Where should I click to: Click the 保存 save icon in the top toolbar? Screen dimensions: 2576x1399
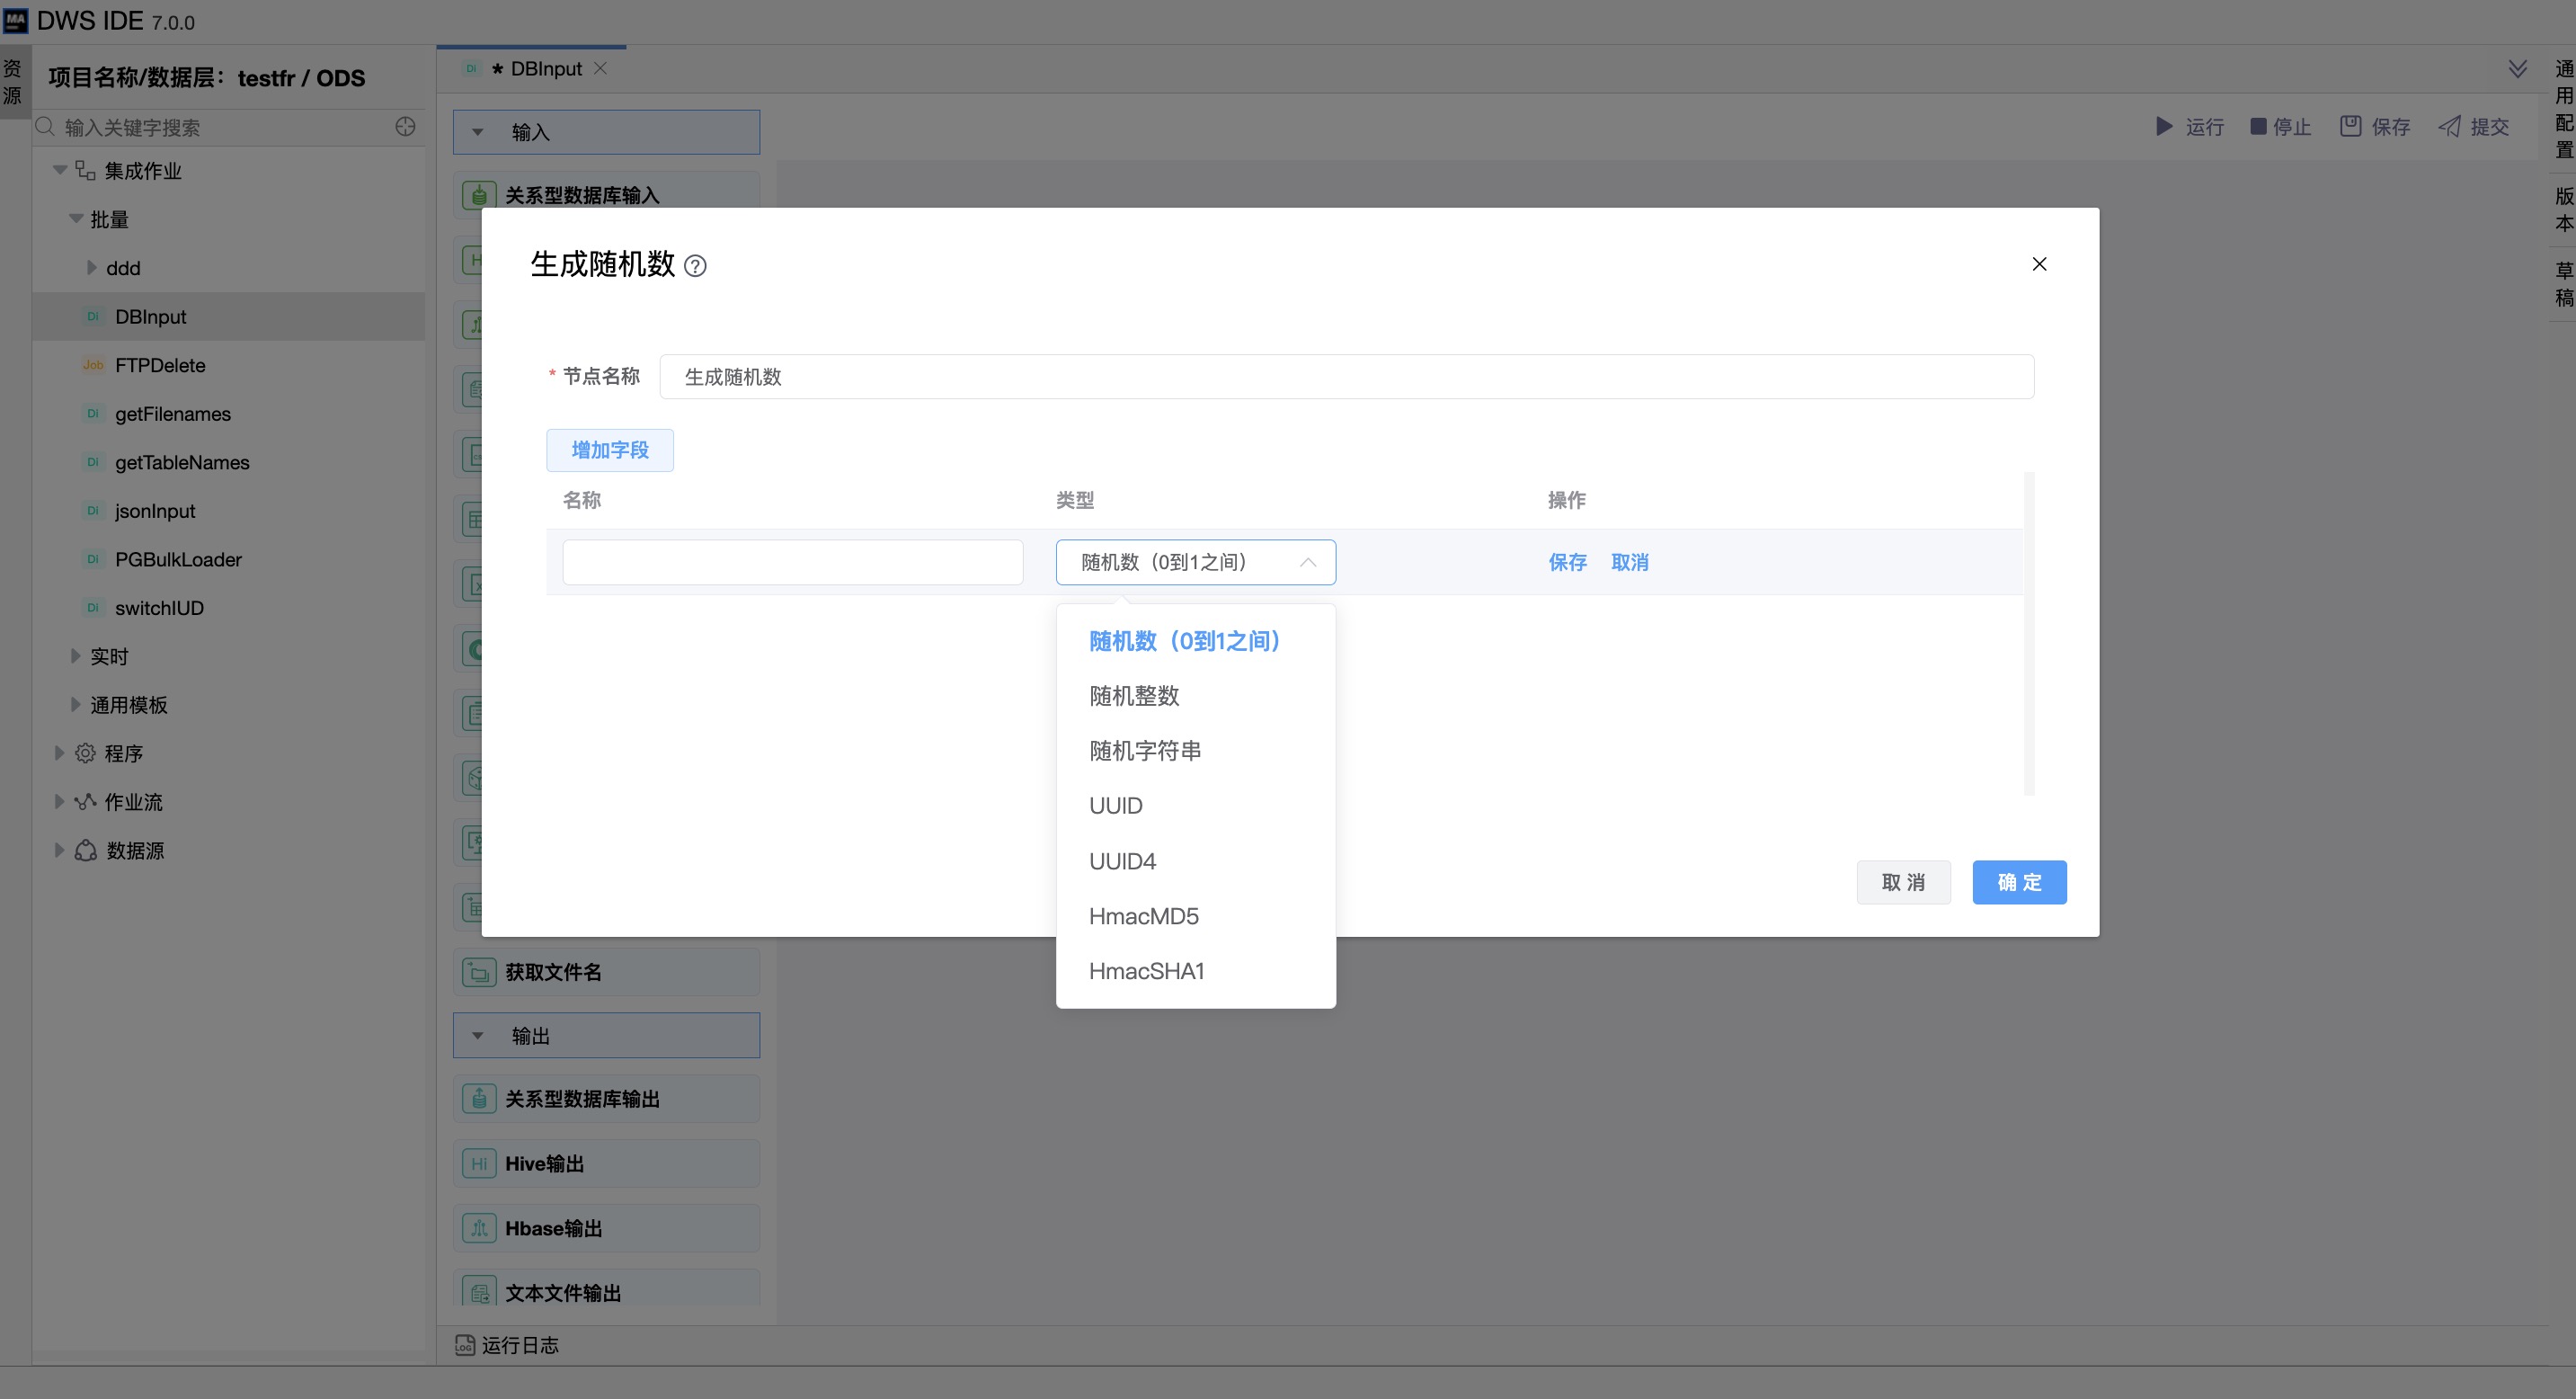point(2350,127)
